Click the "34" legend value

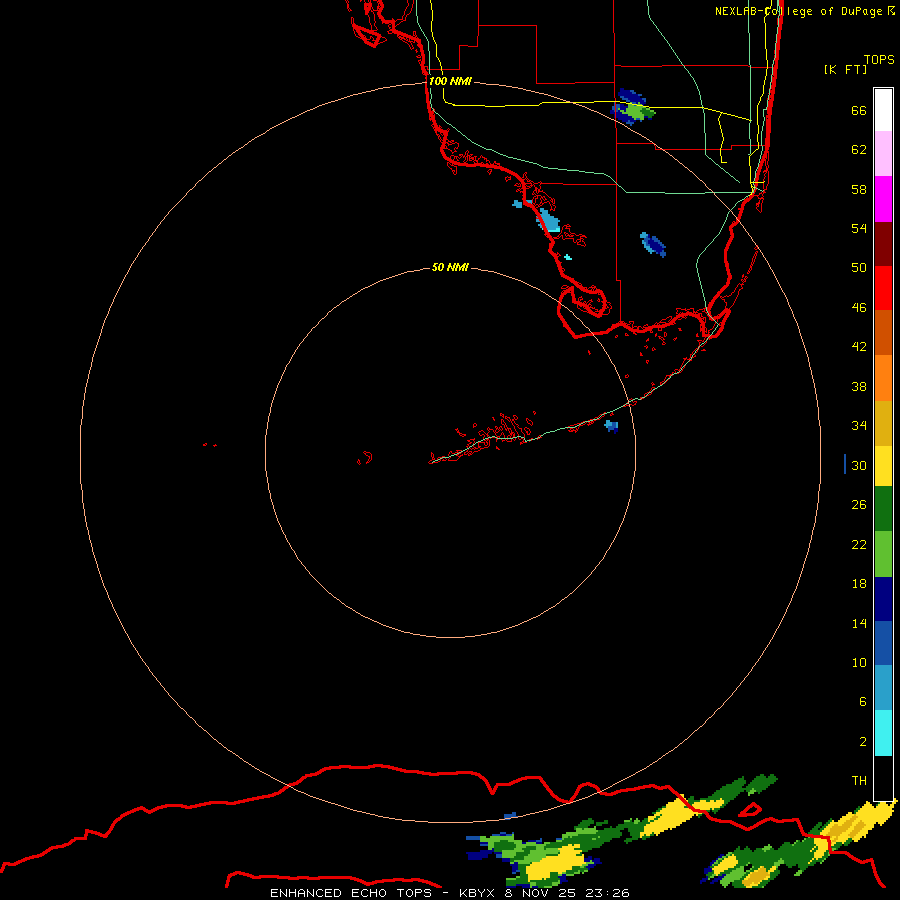point(859,426)
